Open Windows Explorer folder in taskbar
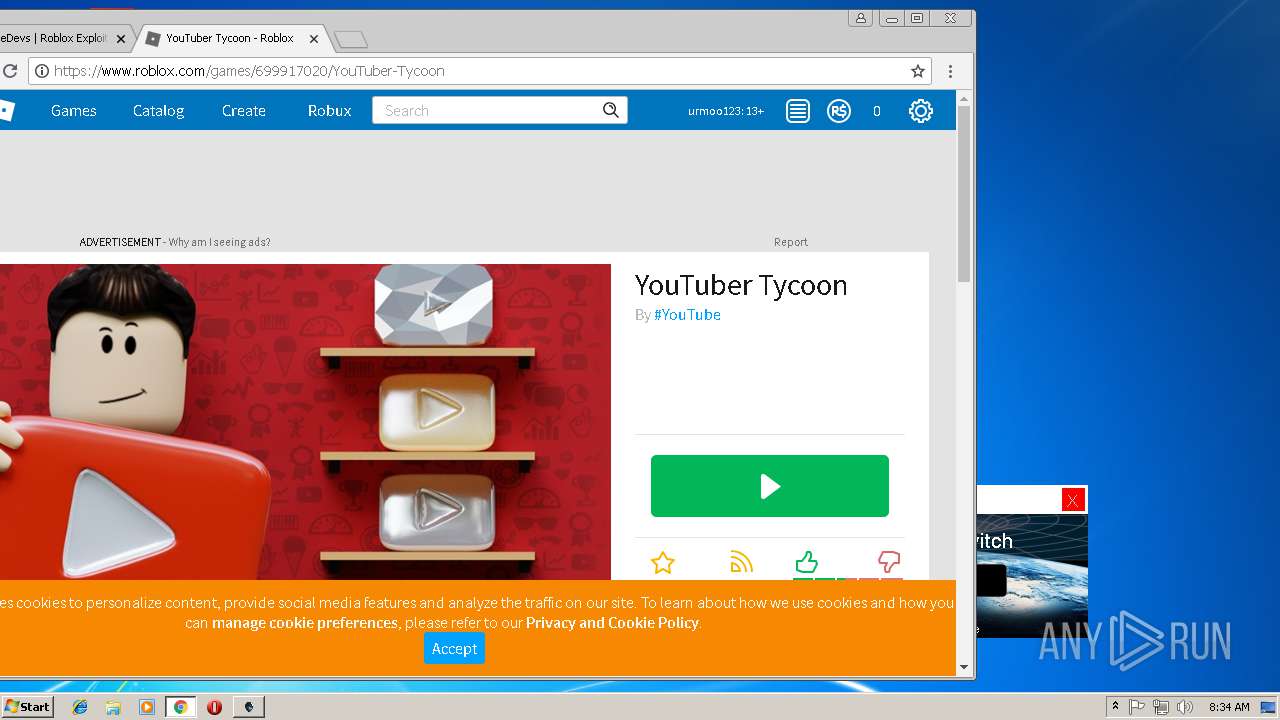This screenshot has height=720, width=1280. (113, 707)
